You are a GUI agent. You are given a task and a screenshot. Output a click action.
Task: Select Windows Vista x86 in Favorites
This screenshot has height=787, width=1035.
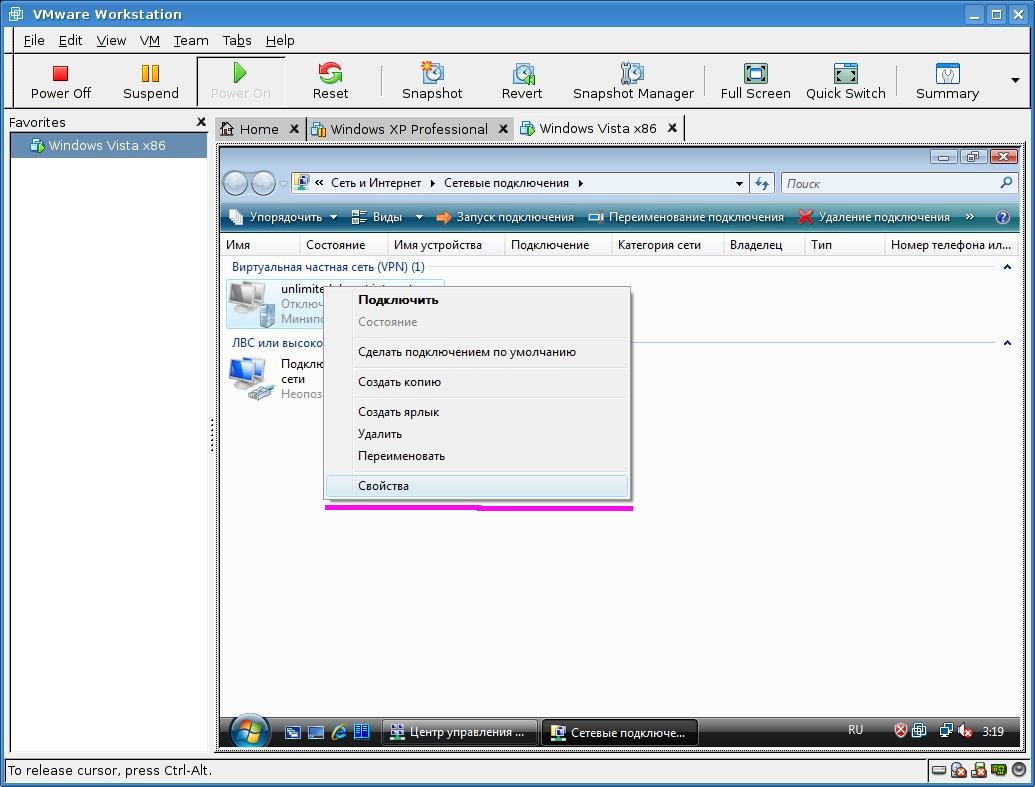[x=109, y=145]
